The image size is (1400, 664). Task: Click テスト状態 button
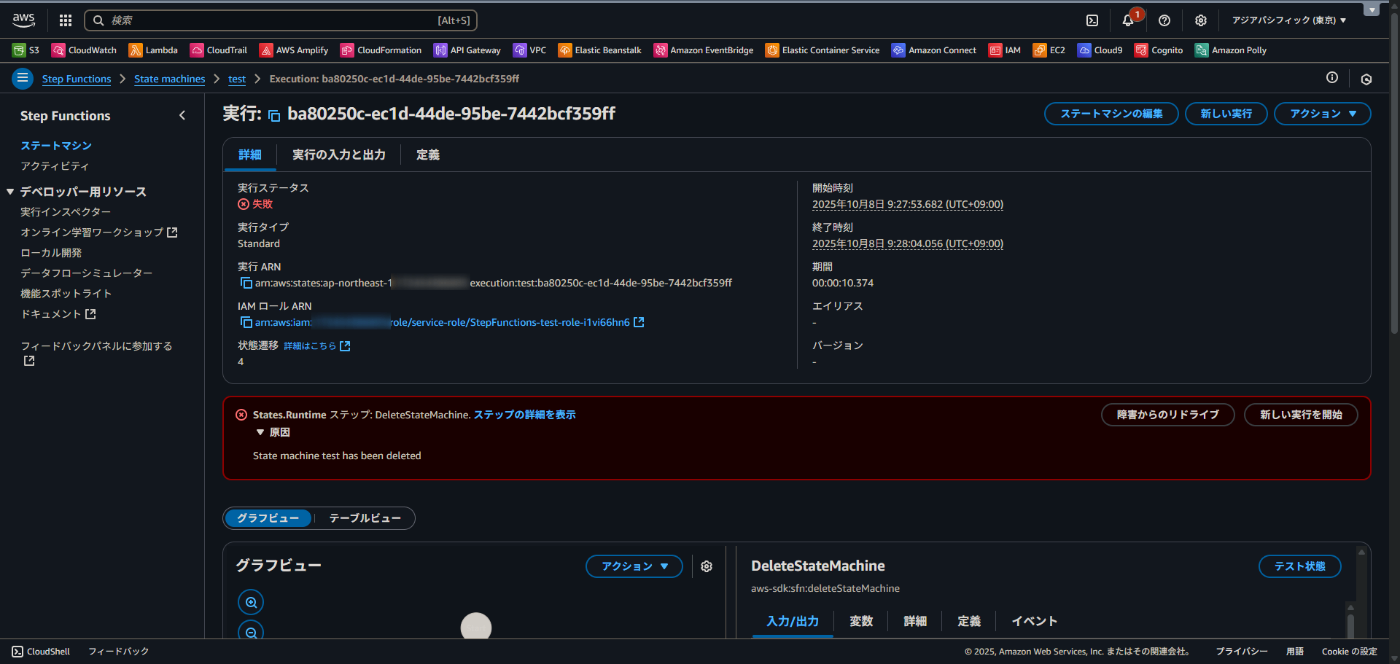(x=1300, y=566)
